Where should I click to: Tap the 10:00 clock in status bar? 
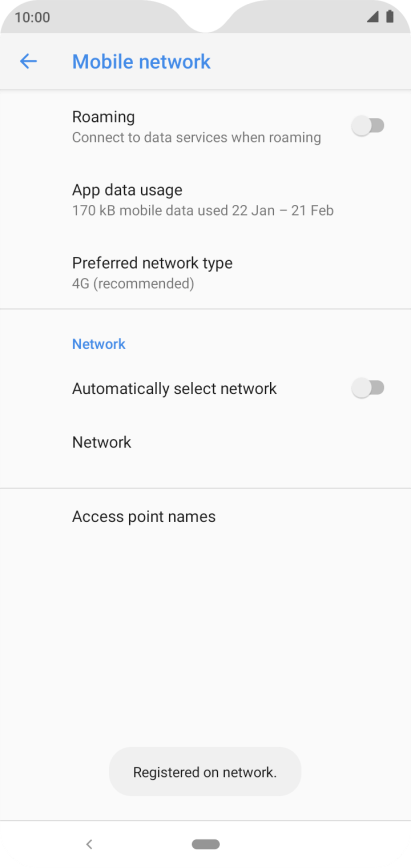[x=32, y=17]
